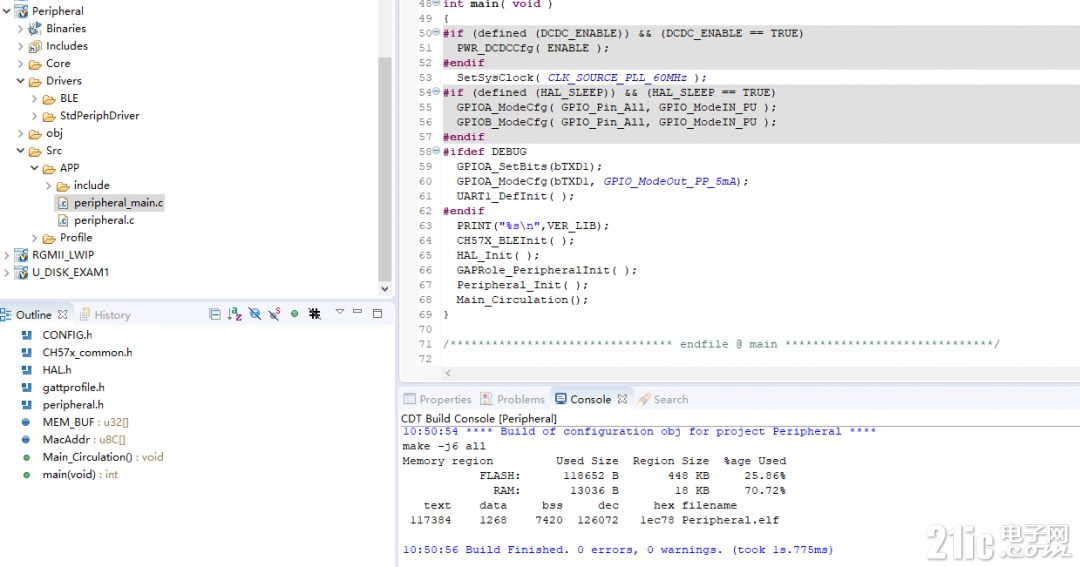This screenshot has width=1080, height=567.
Task: Expand the BLE folder
Action: 34,99
